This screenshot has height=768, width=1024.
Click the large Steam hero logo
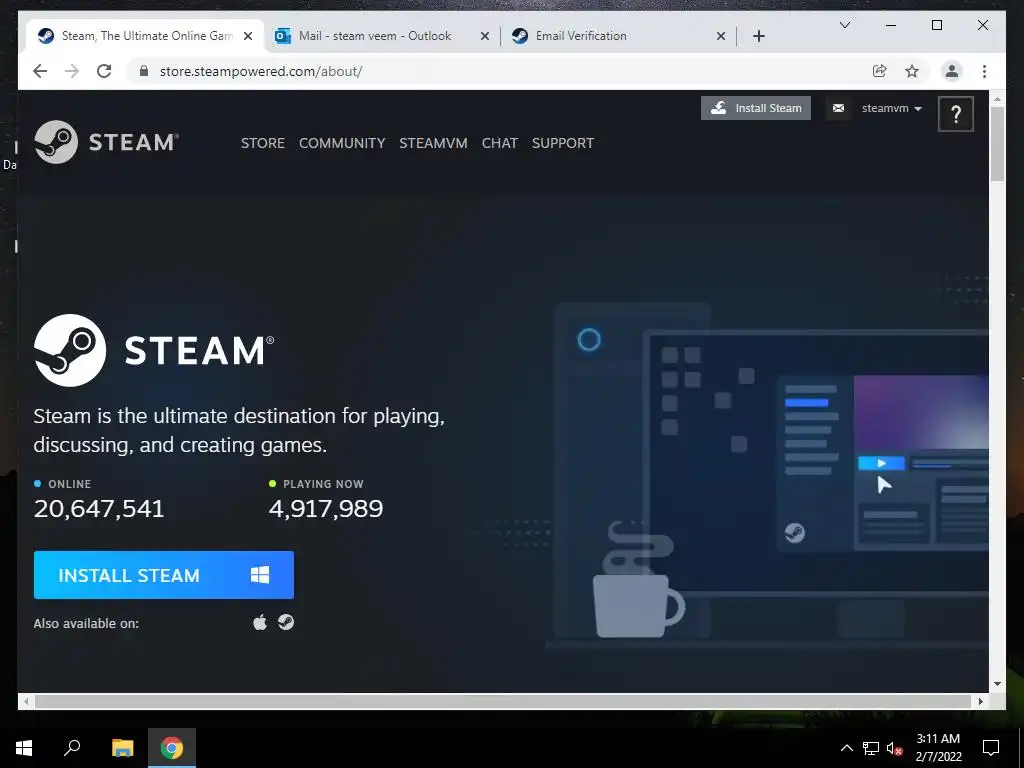point(154,350)
